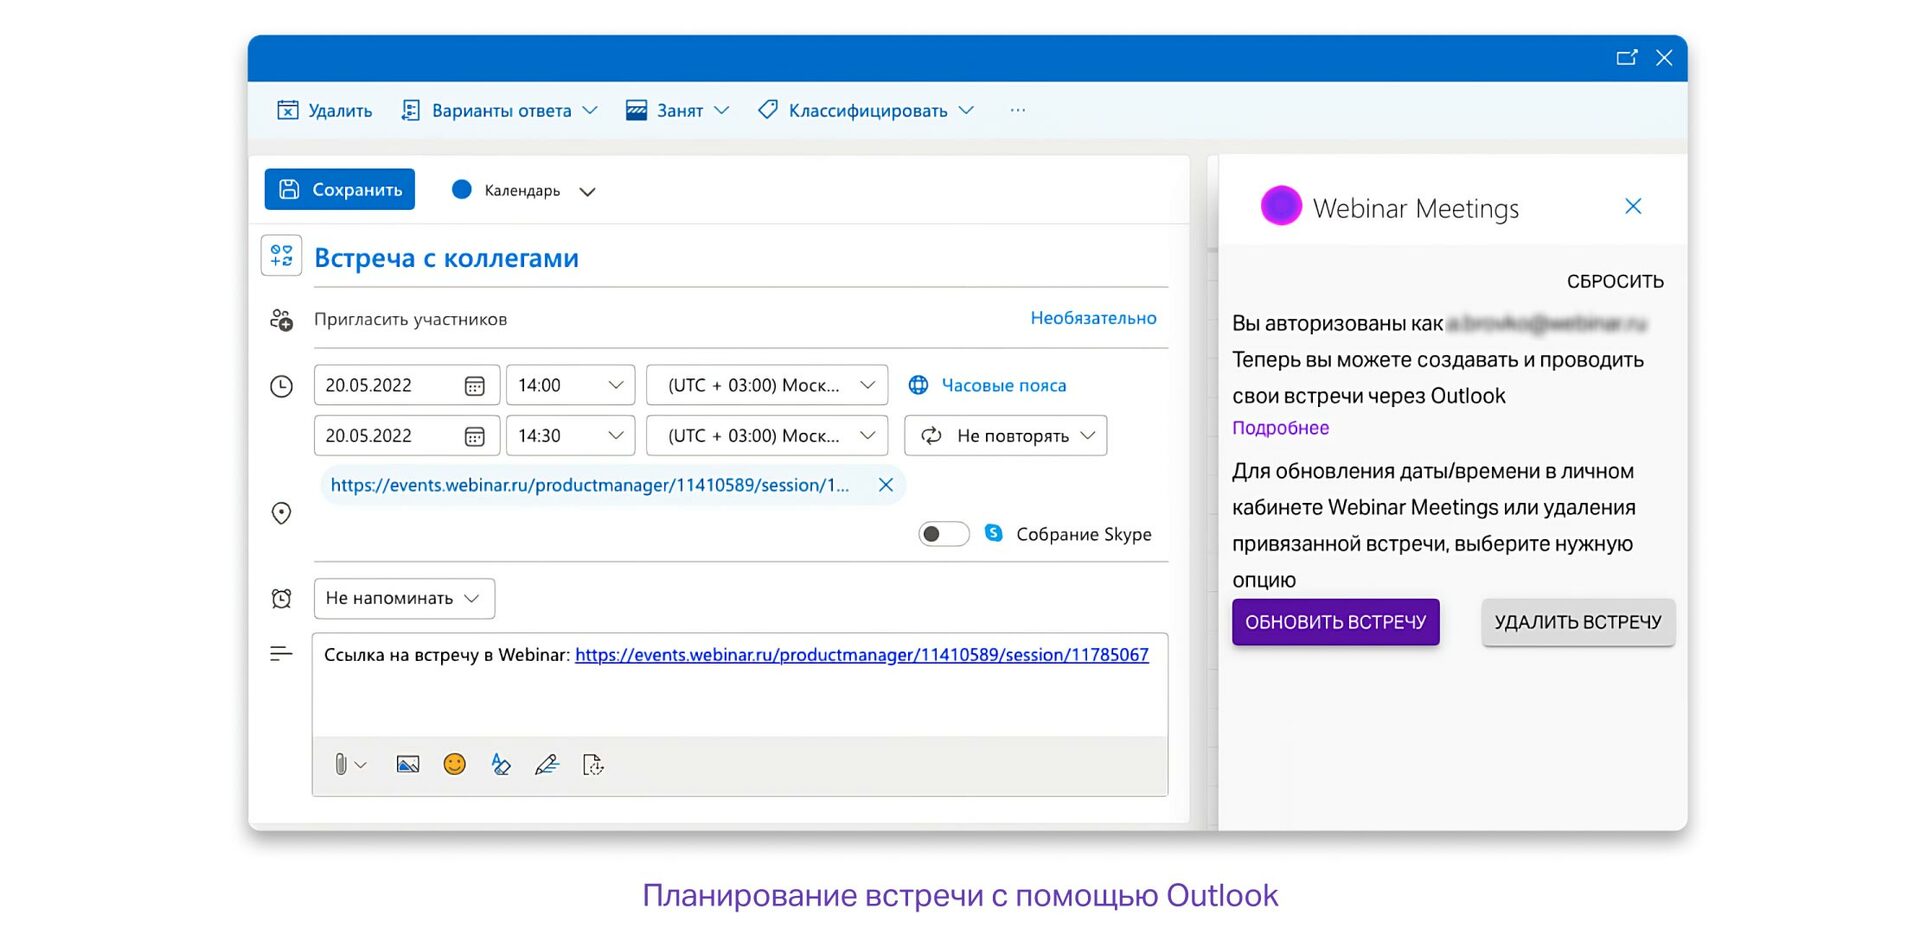The image size is (1920, 934).
Task: Remove the webinar location link with X
Action: (x=886, y=485)
